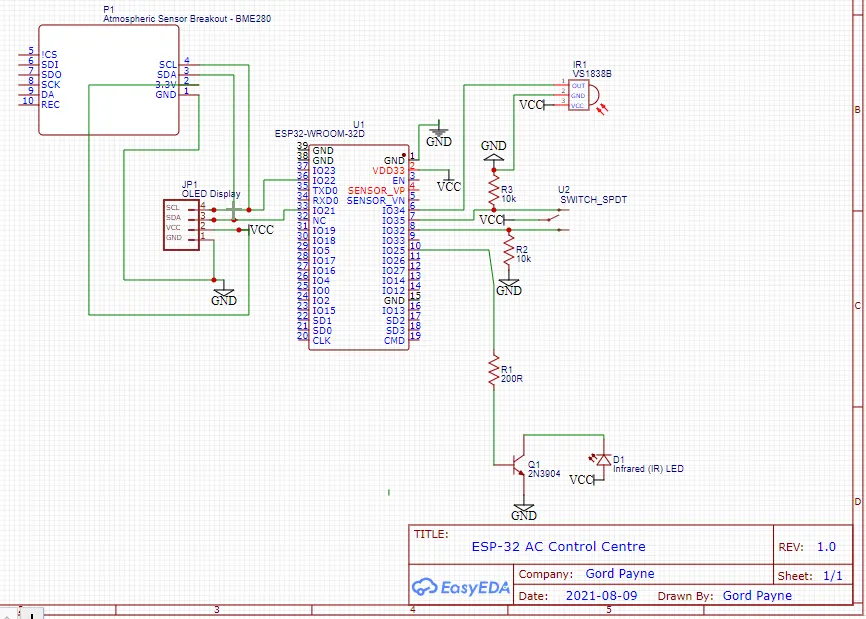Click the SCK pin label on BME280
The width and height of the screenshot is (866, 619).
coord(51,84)
